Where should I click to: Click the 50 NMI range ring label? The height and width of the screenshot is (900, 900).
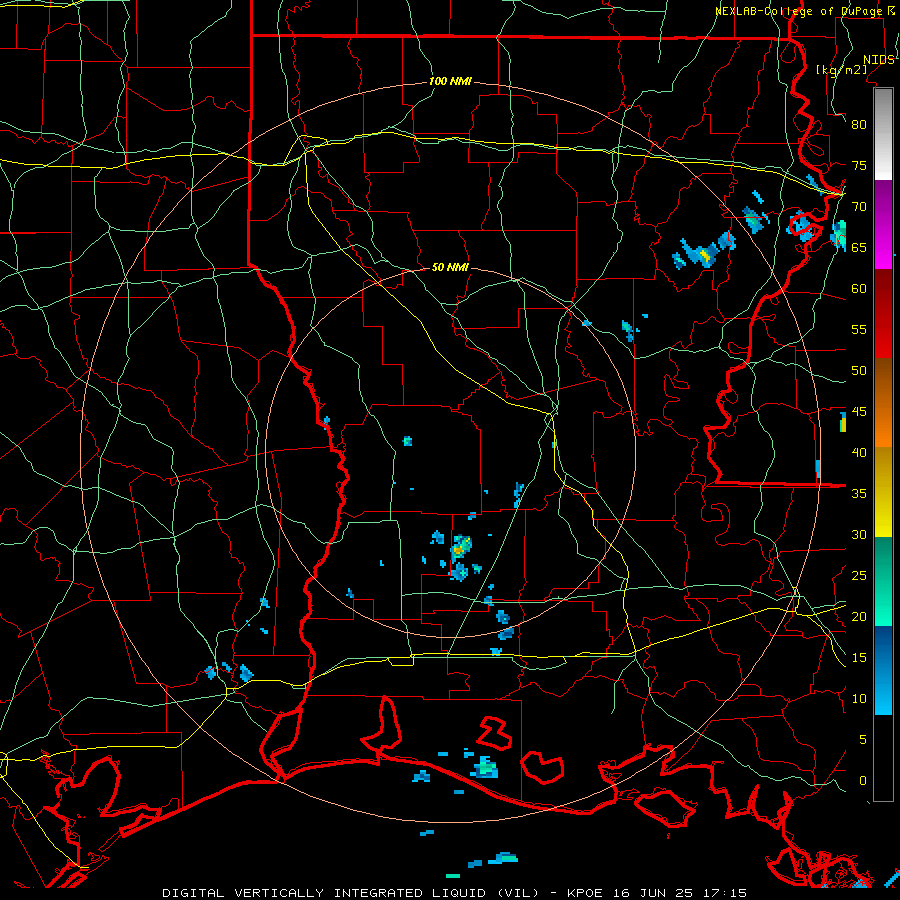(x=450, y=267)
